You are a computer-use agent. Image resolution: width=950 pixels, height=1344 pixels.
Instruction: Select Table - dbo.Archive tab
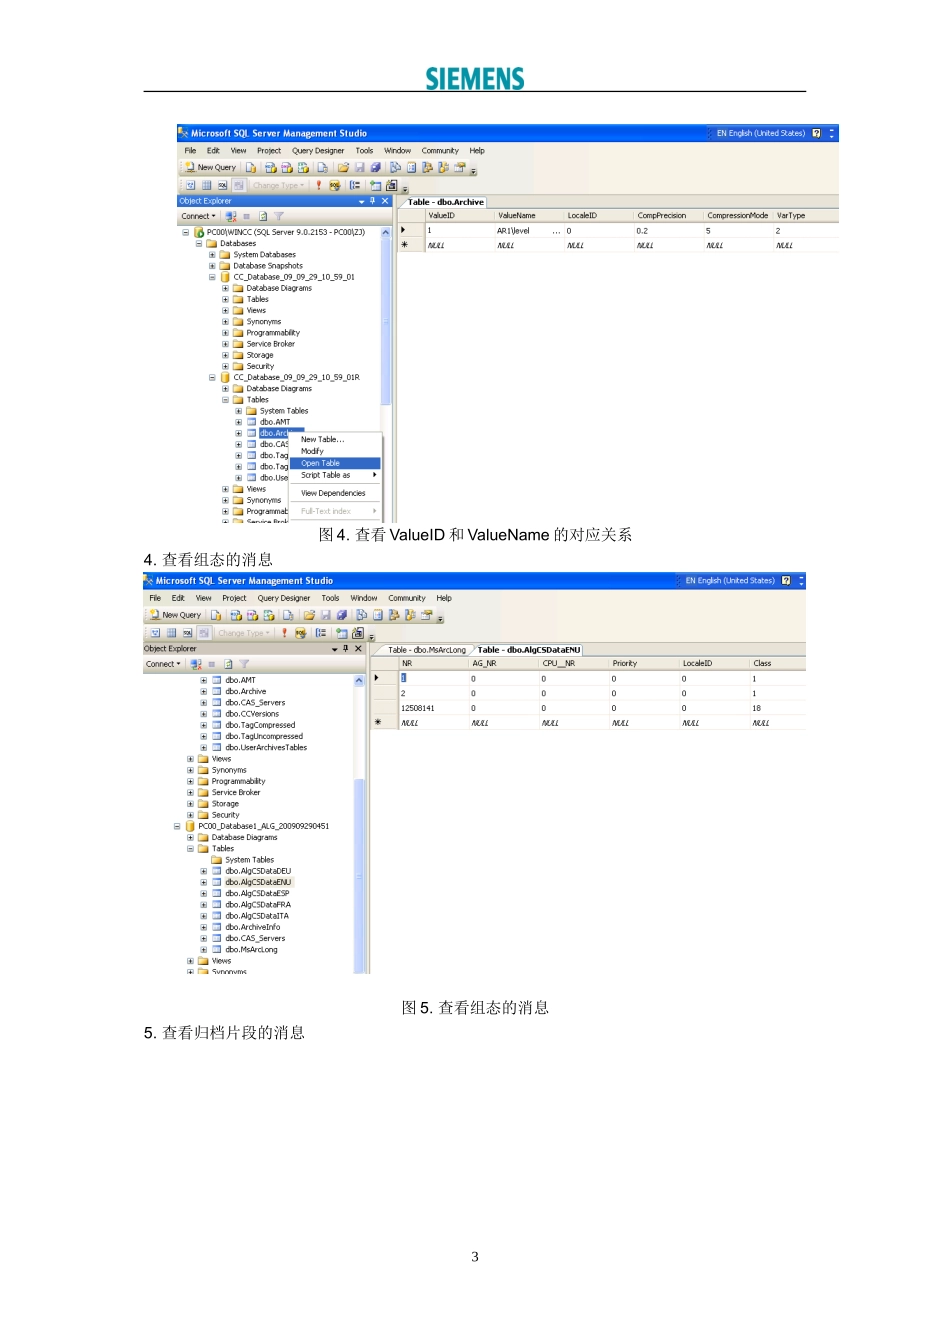(x=445, y=202)
